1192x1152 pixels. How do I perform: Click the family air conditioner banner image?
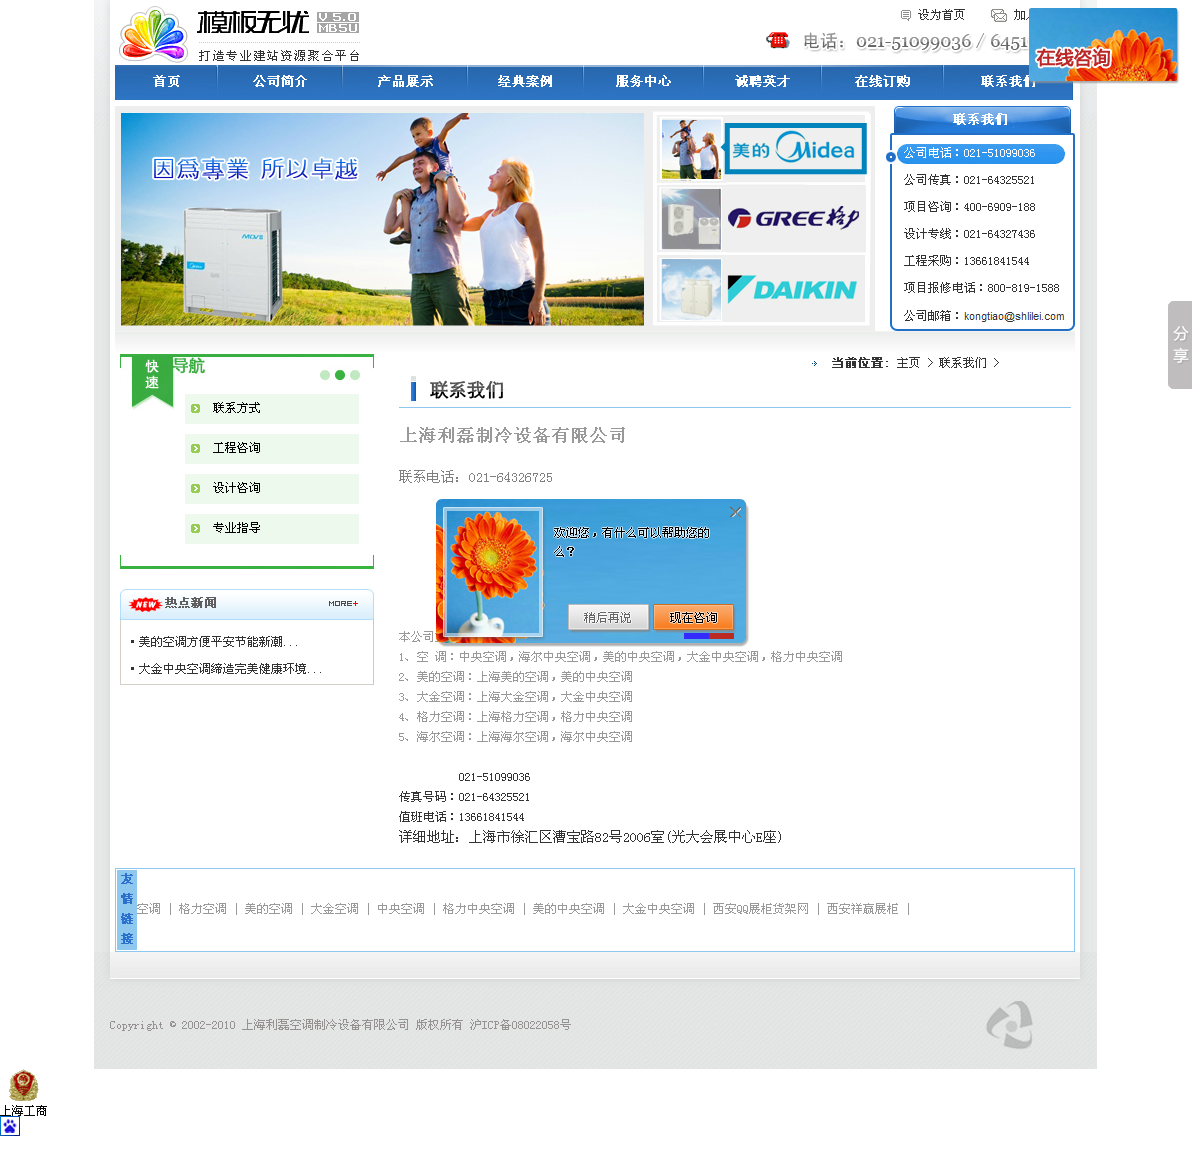click(382, 219)
